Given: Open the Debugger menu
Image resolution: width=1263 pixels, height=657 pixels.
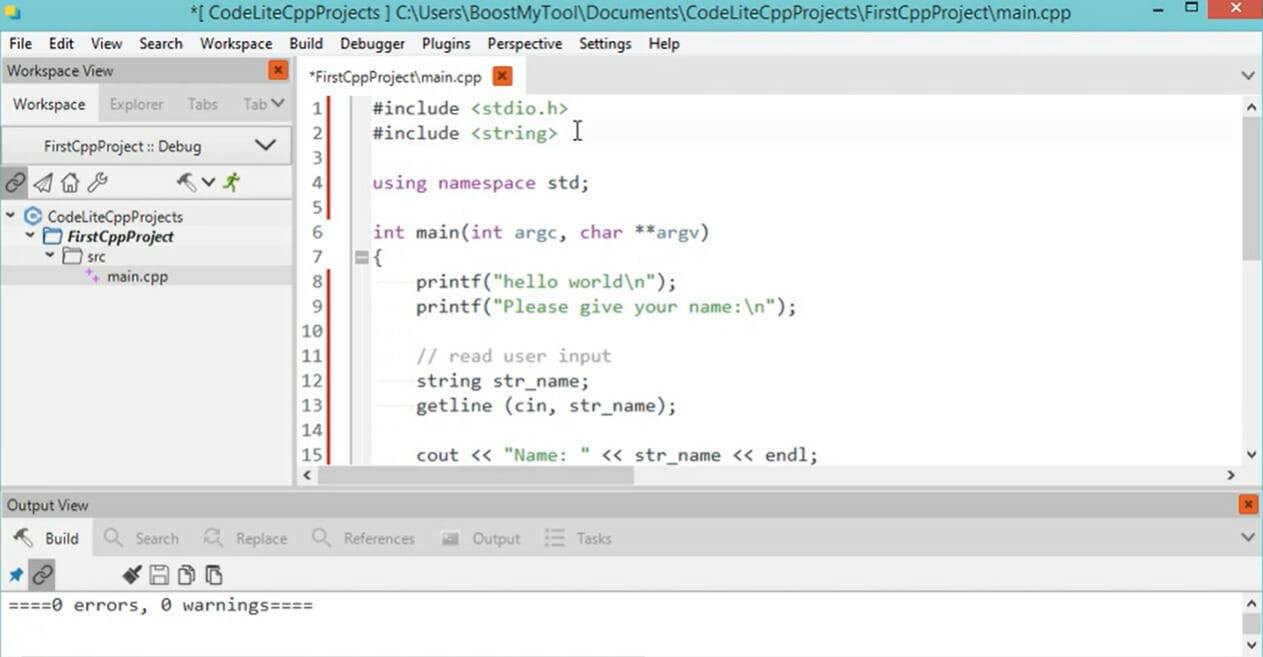Looking at the screenshot, I should [371, 43].
